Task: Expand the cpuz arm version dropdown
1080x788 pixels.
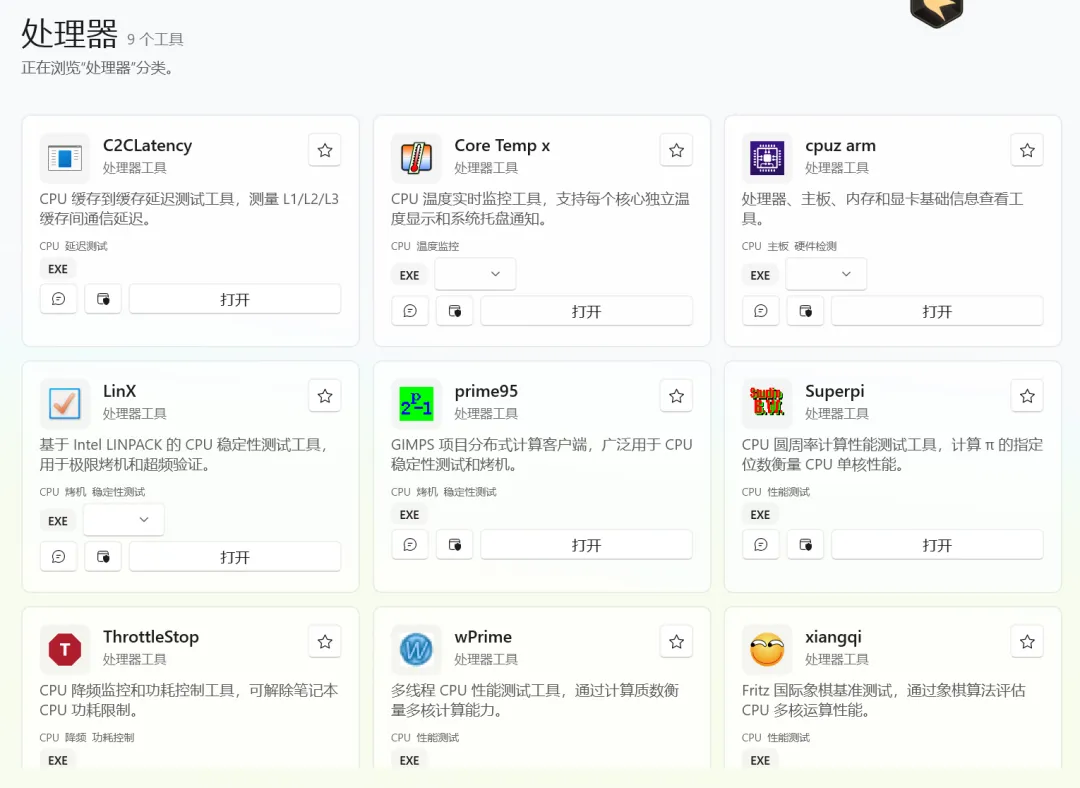Action: pos(826,274)
